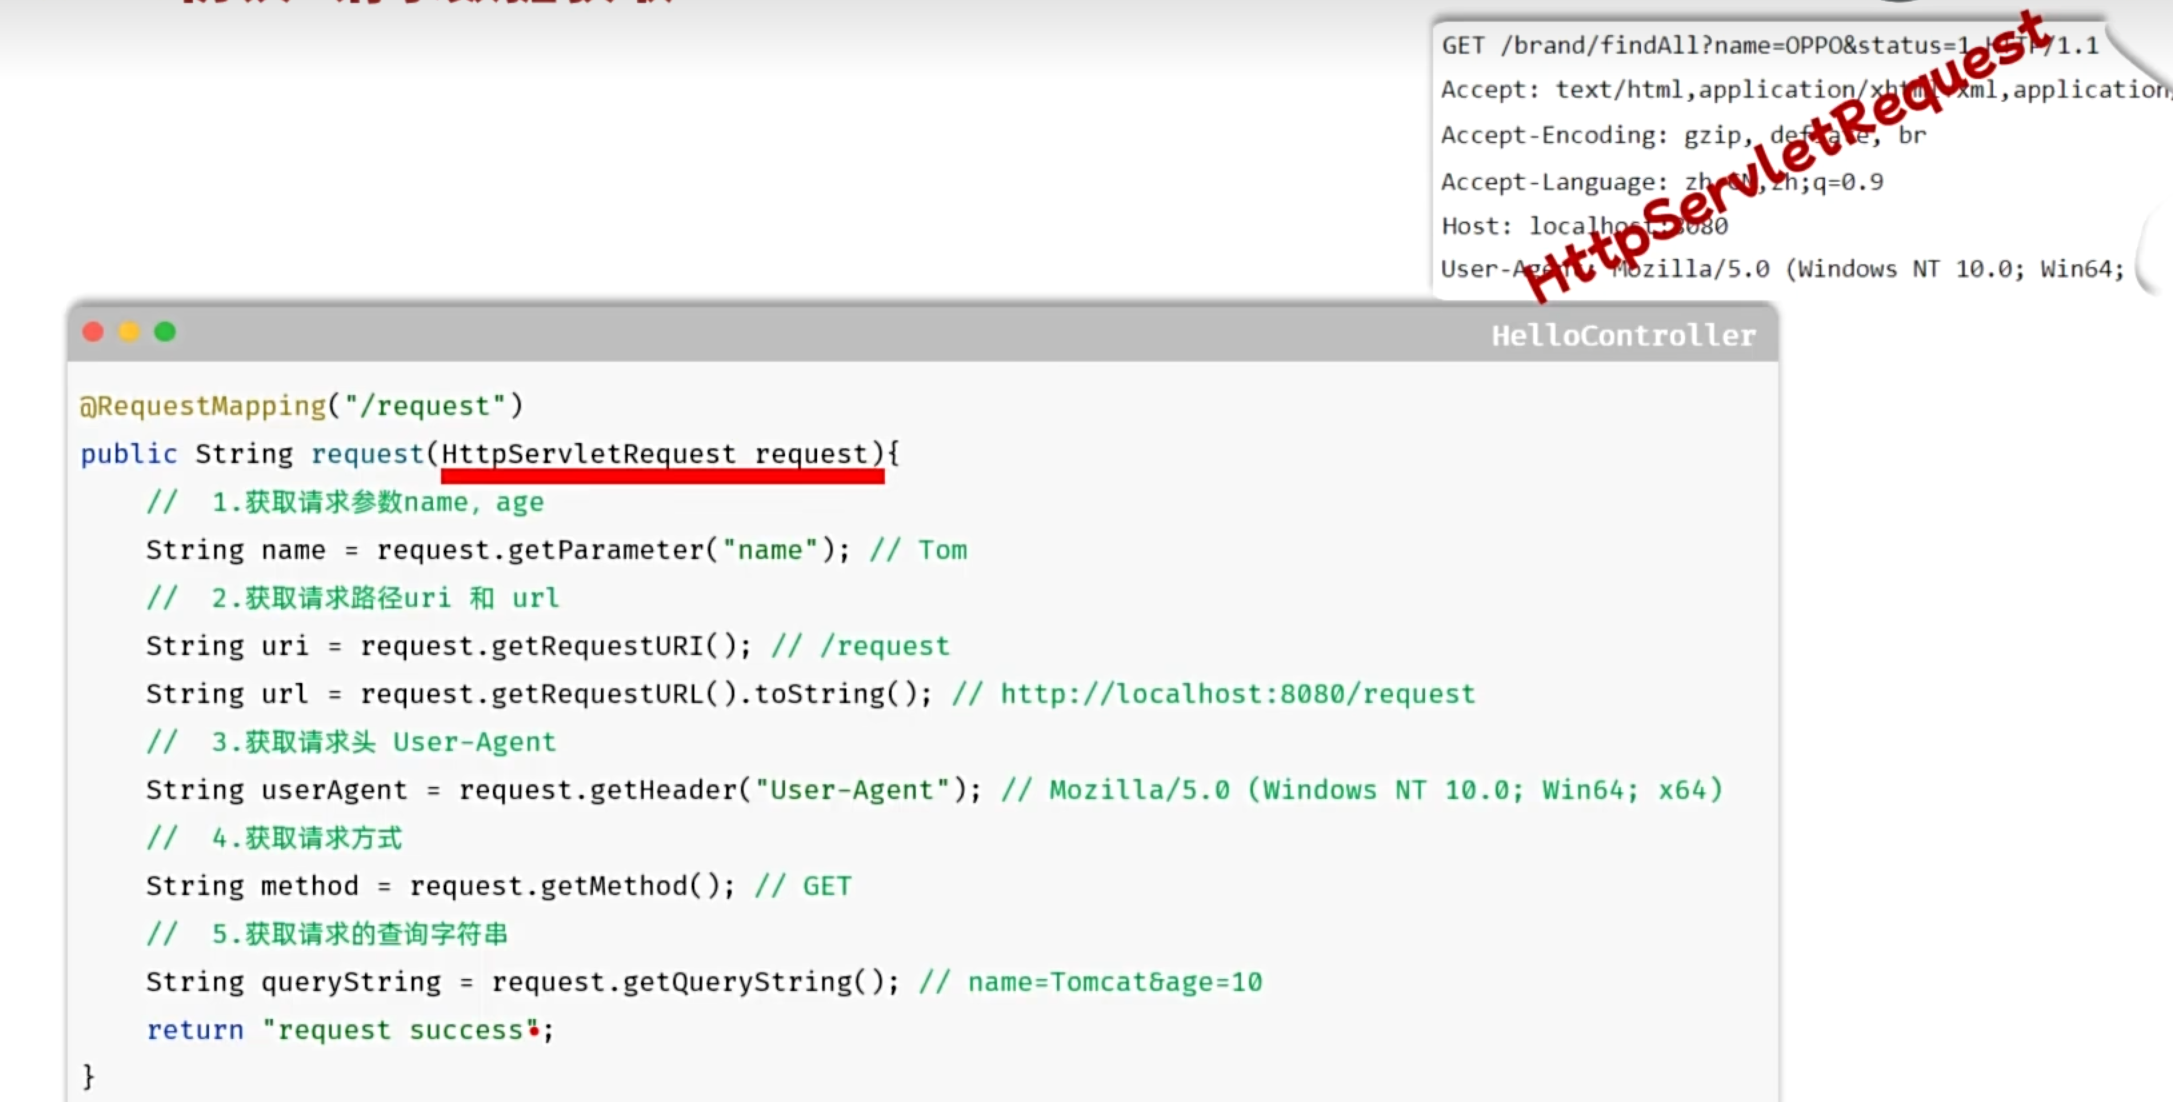This screenshot has width=2173, height=1102.
Task: Click the yellow minimize dot of code window
Action: (129, 332)
